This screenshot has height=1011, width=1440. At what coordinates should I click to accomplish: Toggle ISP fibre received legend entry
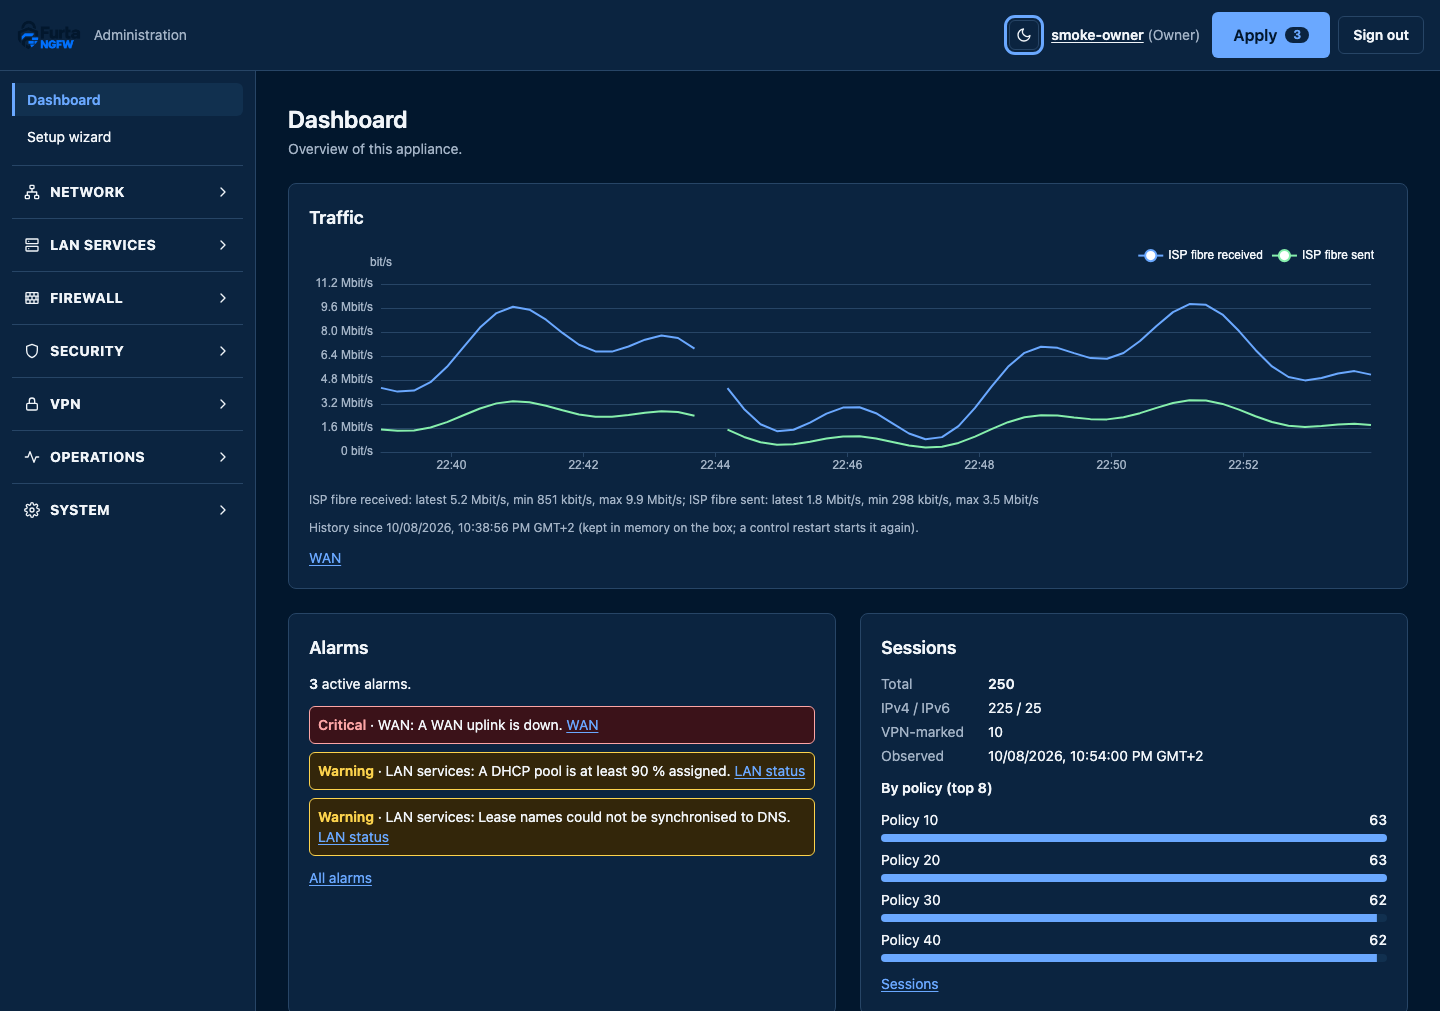coord(1200,255)
